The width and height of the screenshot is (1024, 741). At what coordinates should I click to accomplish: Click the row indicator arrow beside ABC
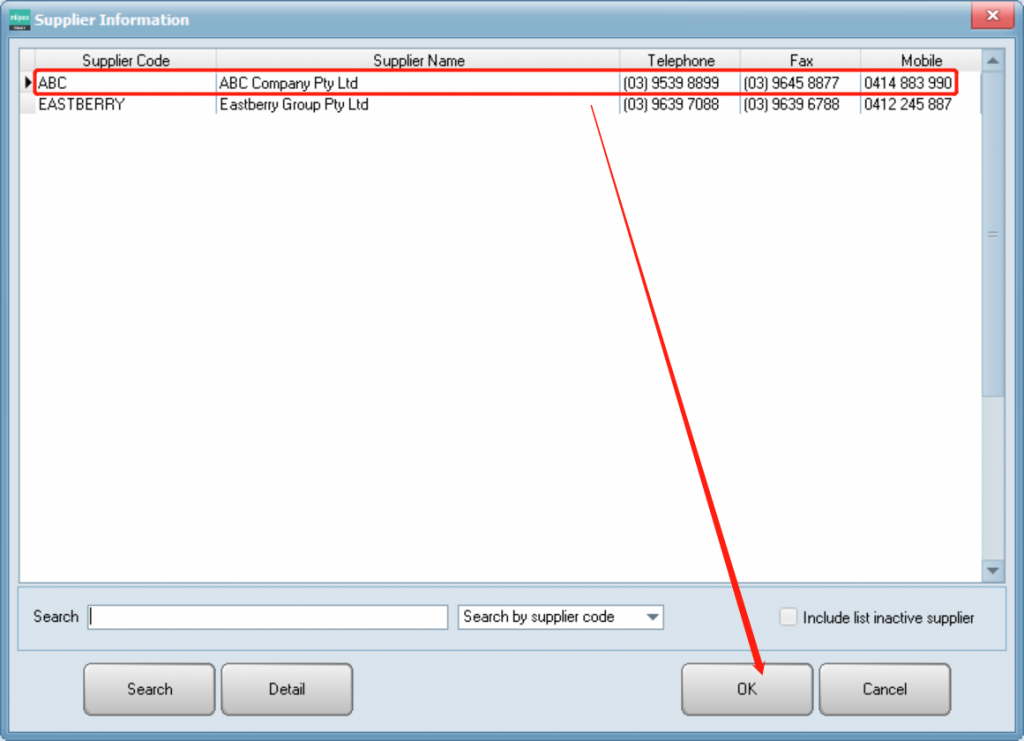point(28,84)
